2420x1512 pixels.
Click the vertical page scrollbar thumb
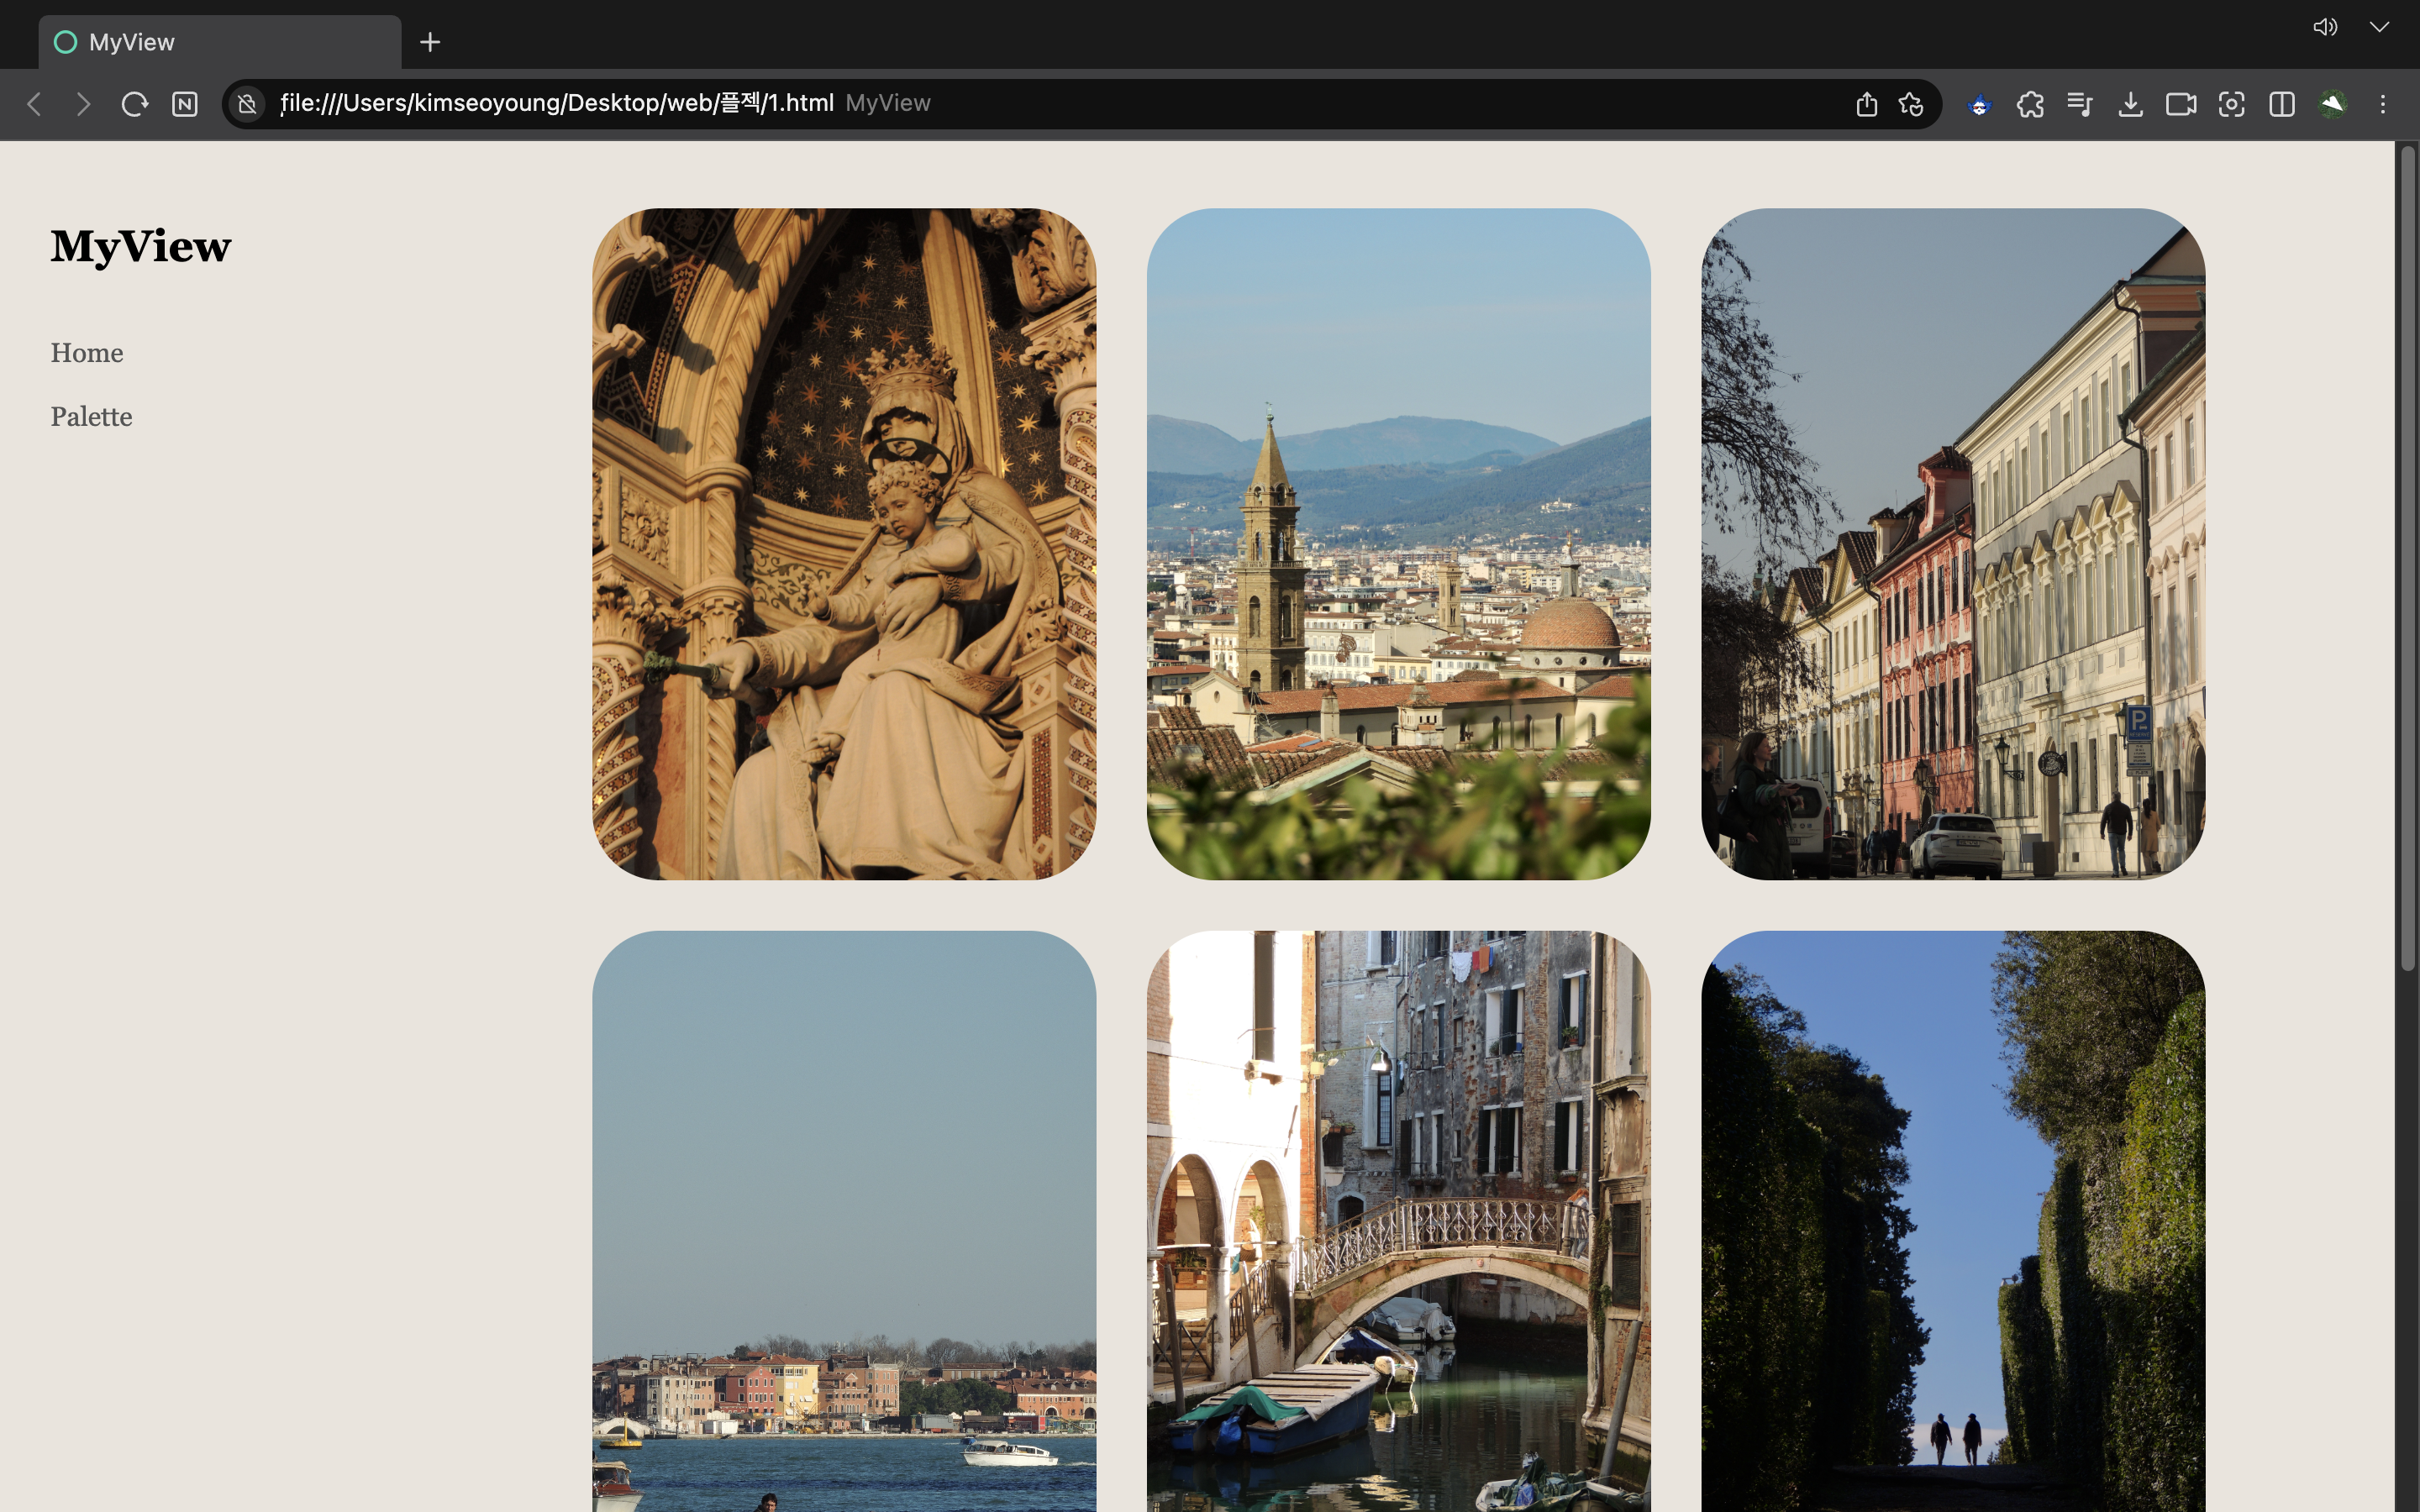2407,558
